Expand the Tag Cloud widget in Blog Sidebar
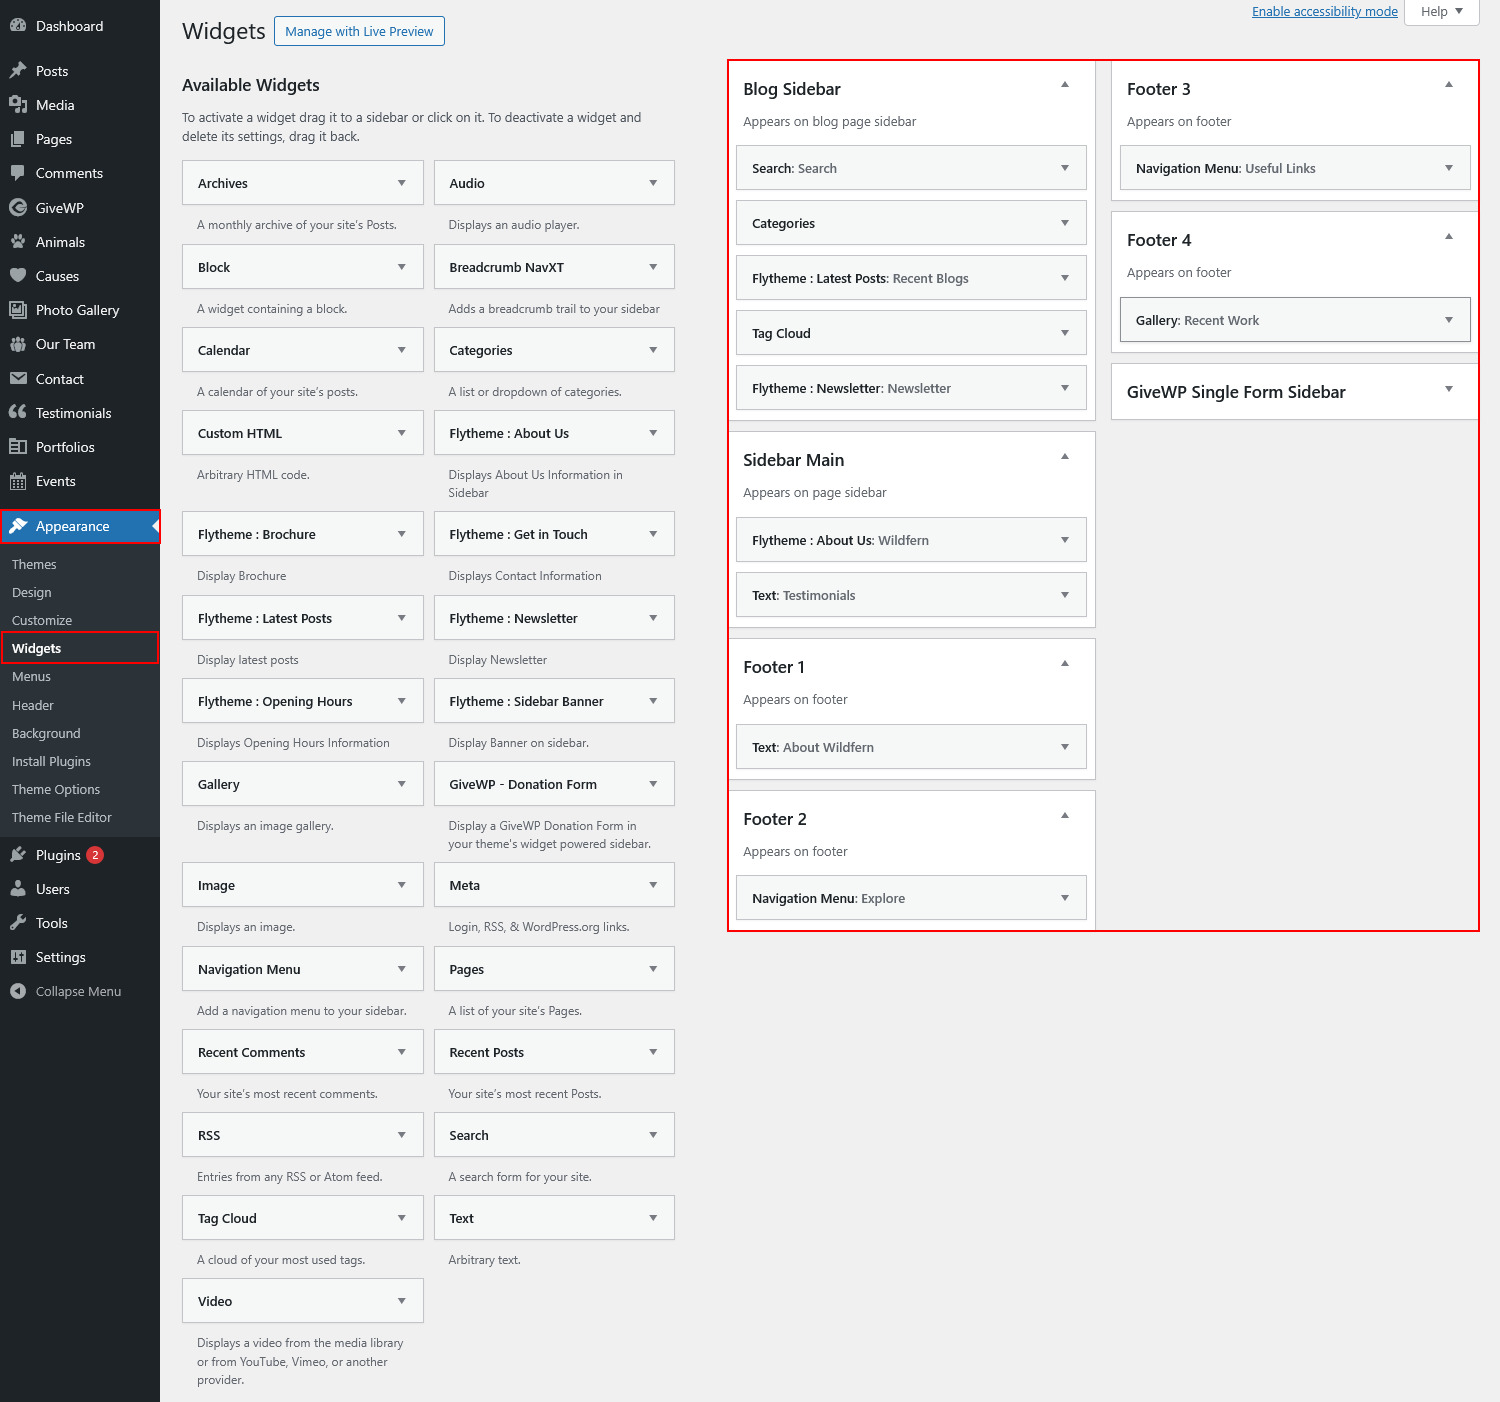This screenshot has width=1500, height=1402. click(1064, 333)
